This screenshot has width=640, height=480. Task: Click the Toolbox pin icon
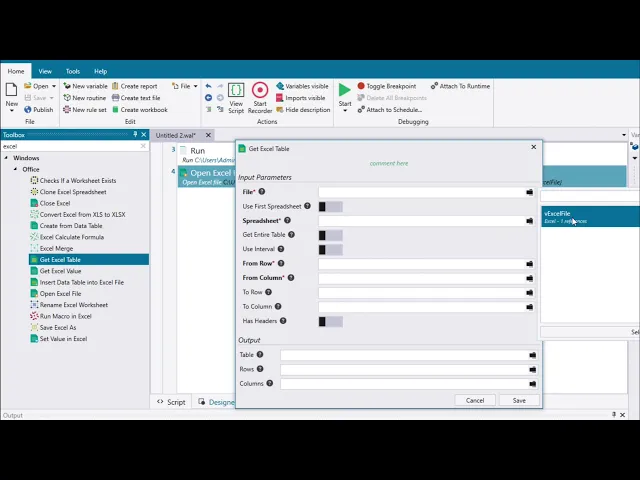135,134
